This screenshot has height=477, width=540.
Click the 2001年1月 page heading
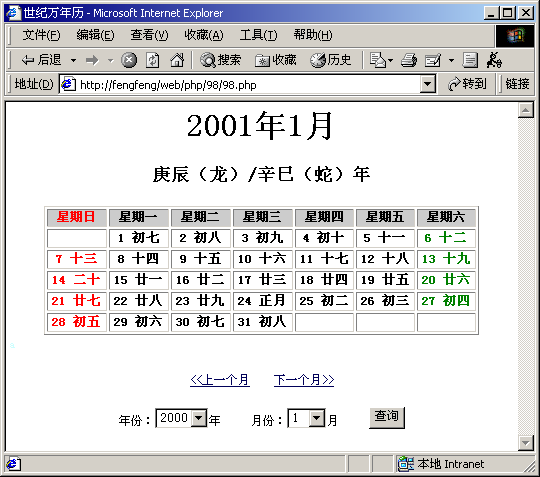pyautogui.click(x=260, y=126)
